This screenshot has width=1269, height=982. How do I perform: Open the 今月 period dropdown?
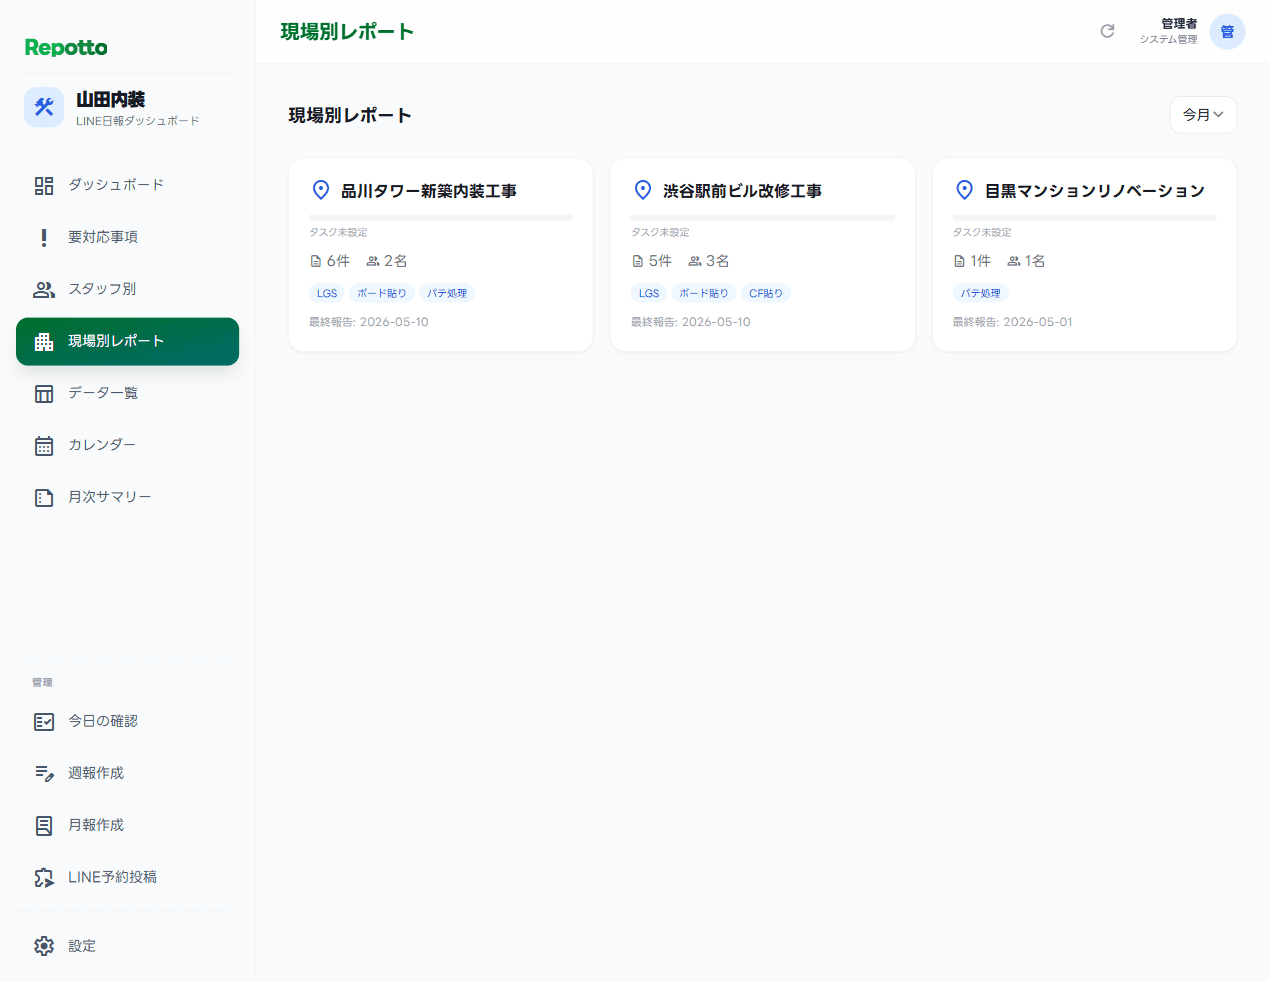(1203, 115)
